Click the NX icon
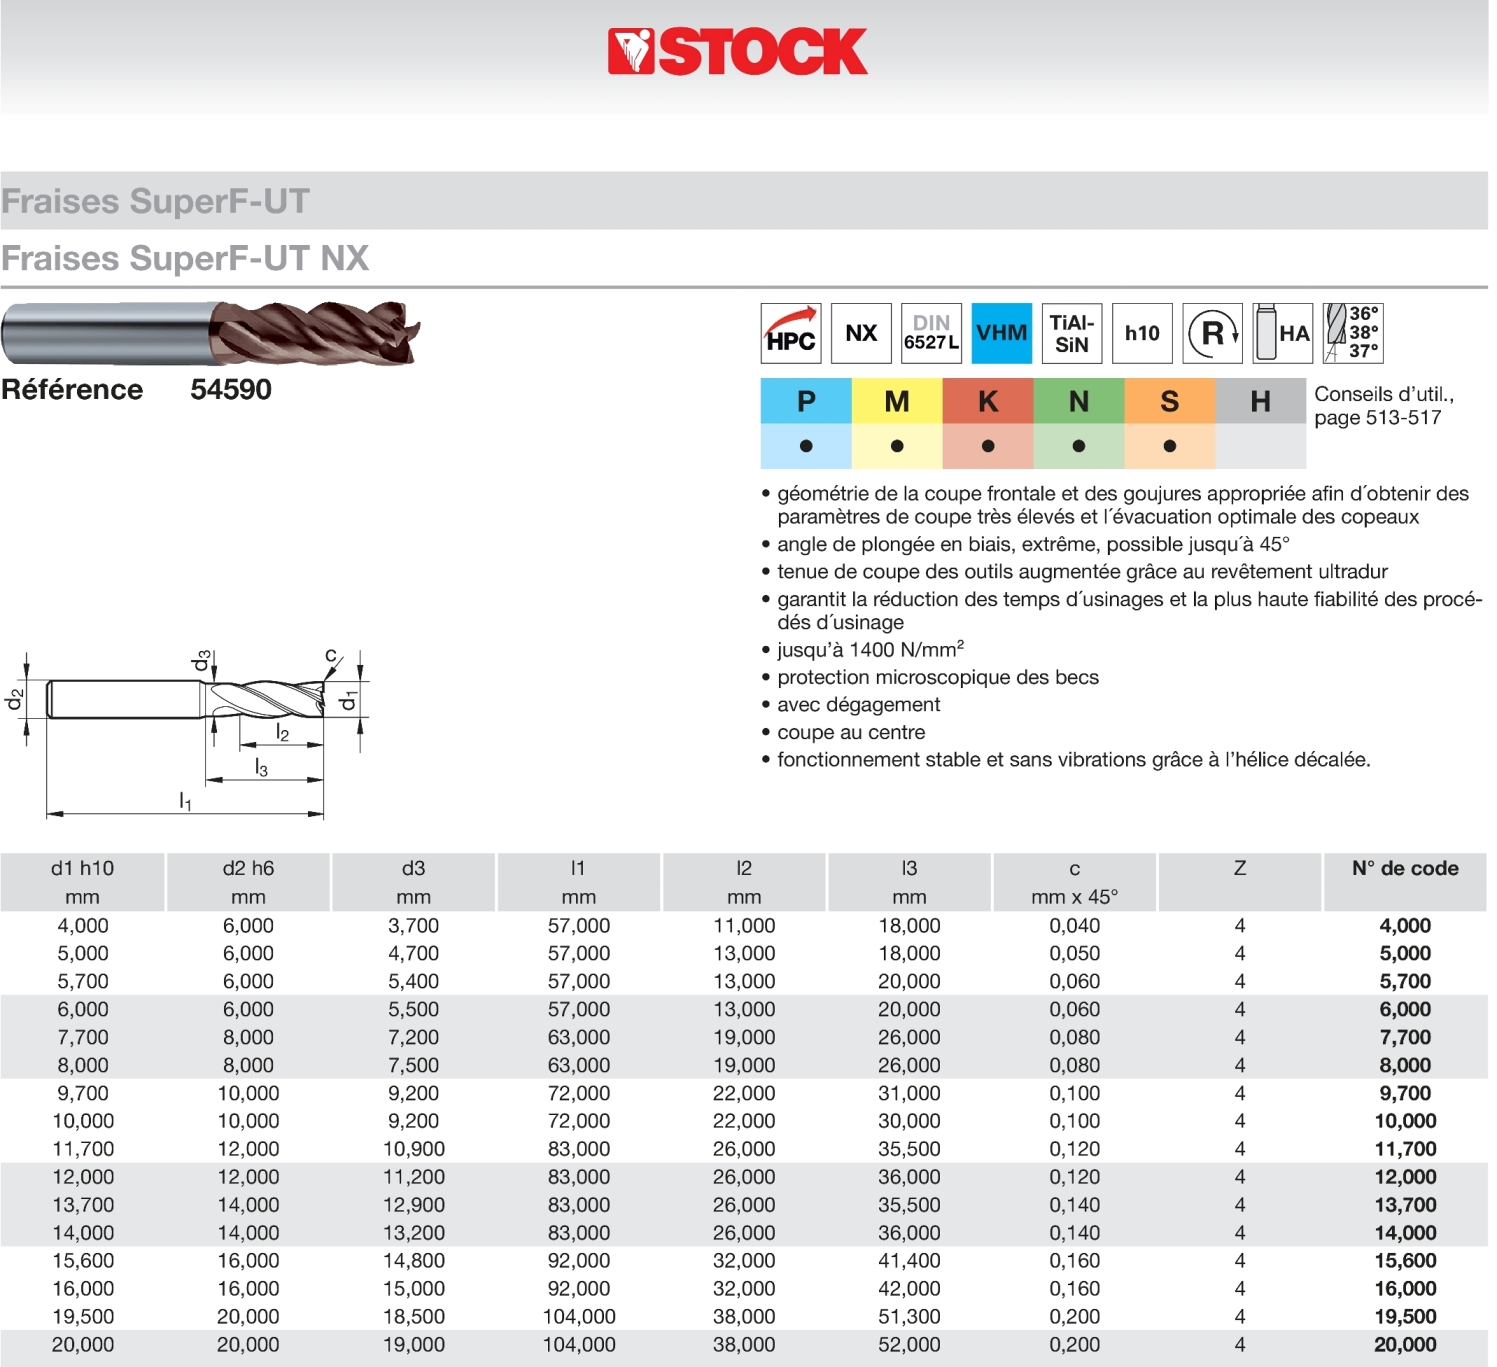1497x1367 pixels. [x=861, y=333]
